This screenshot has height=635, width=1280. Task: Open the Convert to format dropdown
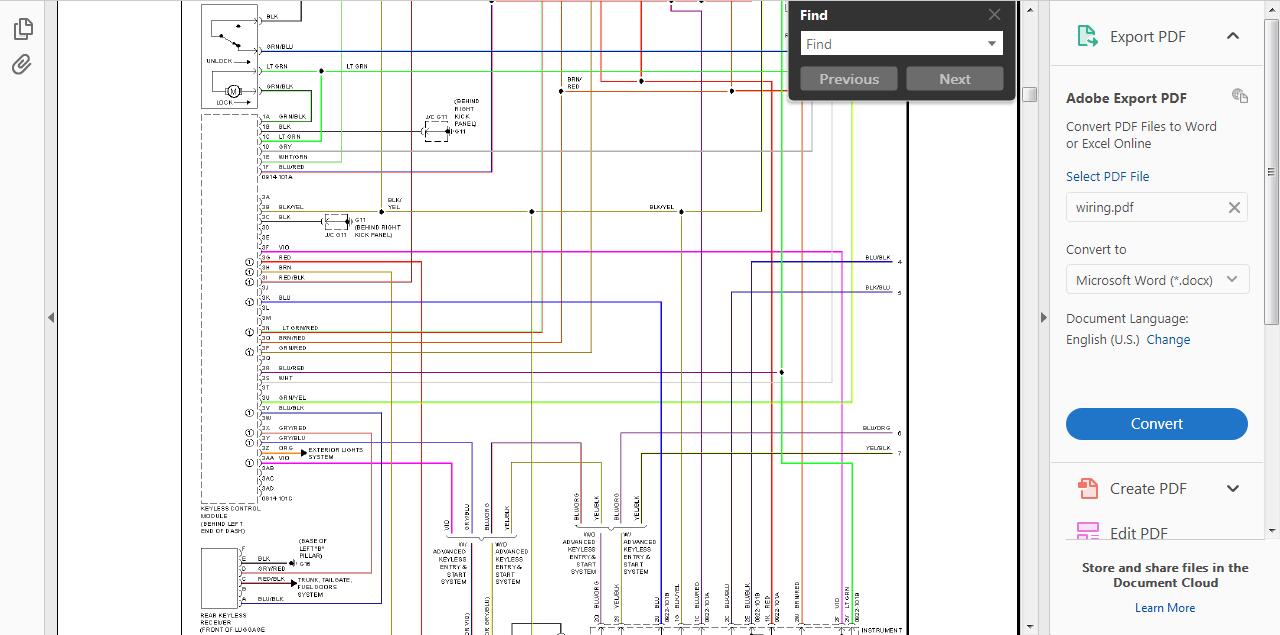[x=1158, y=280]
